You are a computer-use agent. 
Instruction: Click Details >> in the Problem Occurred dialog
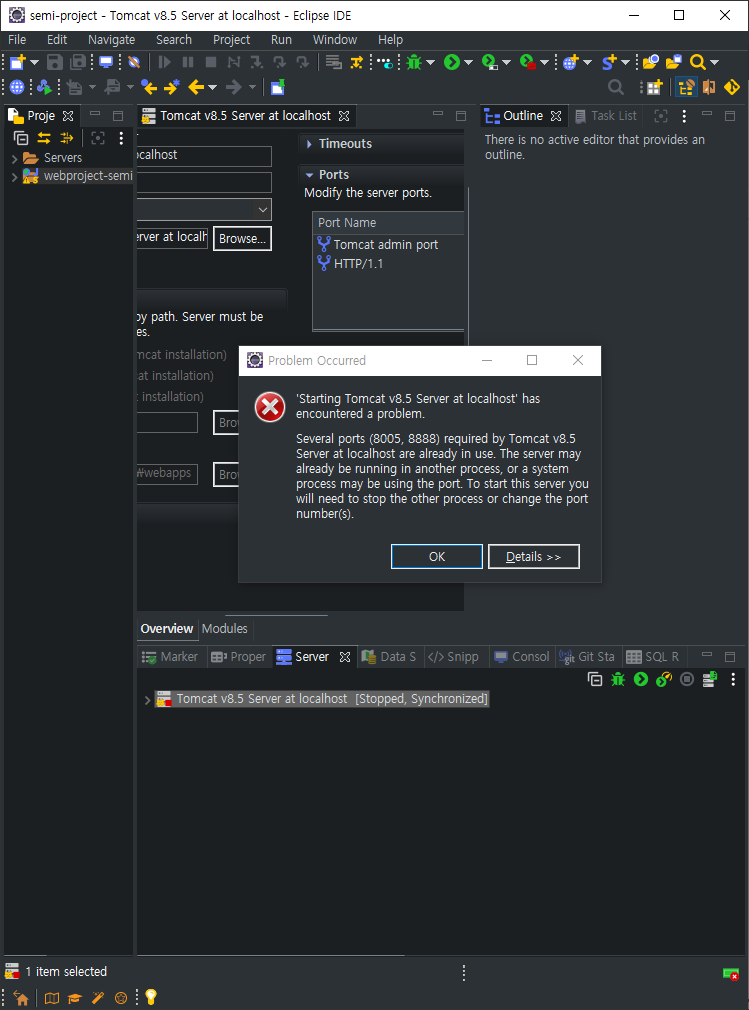[x=534, y=557]
